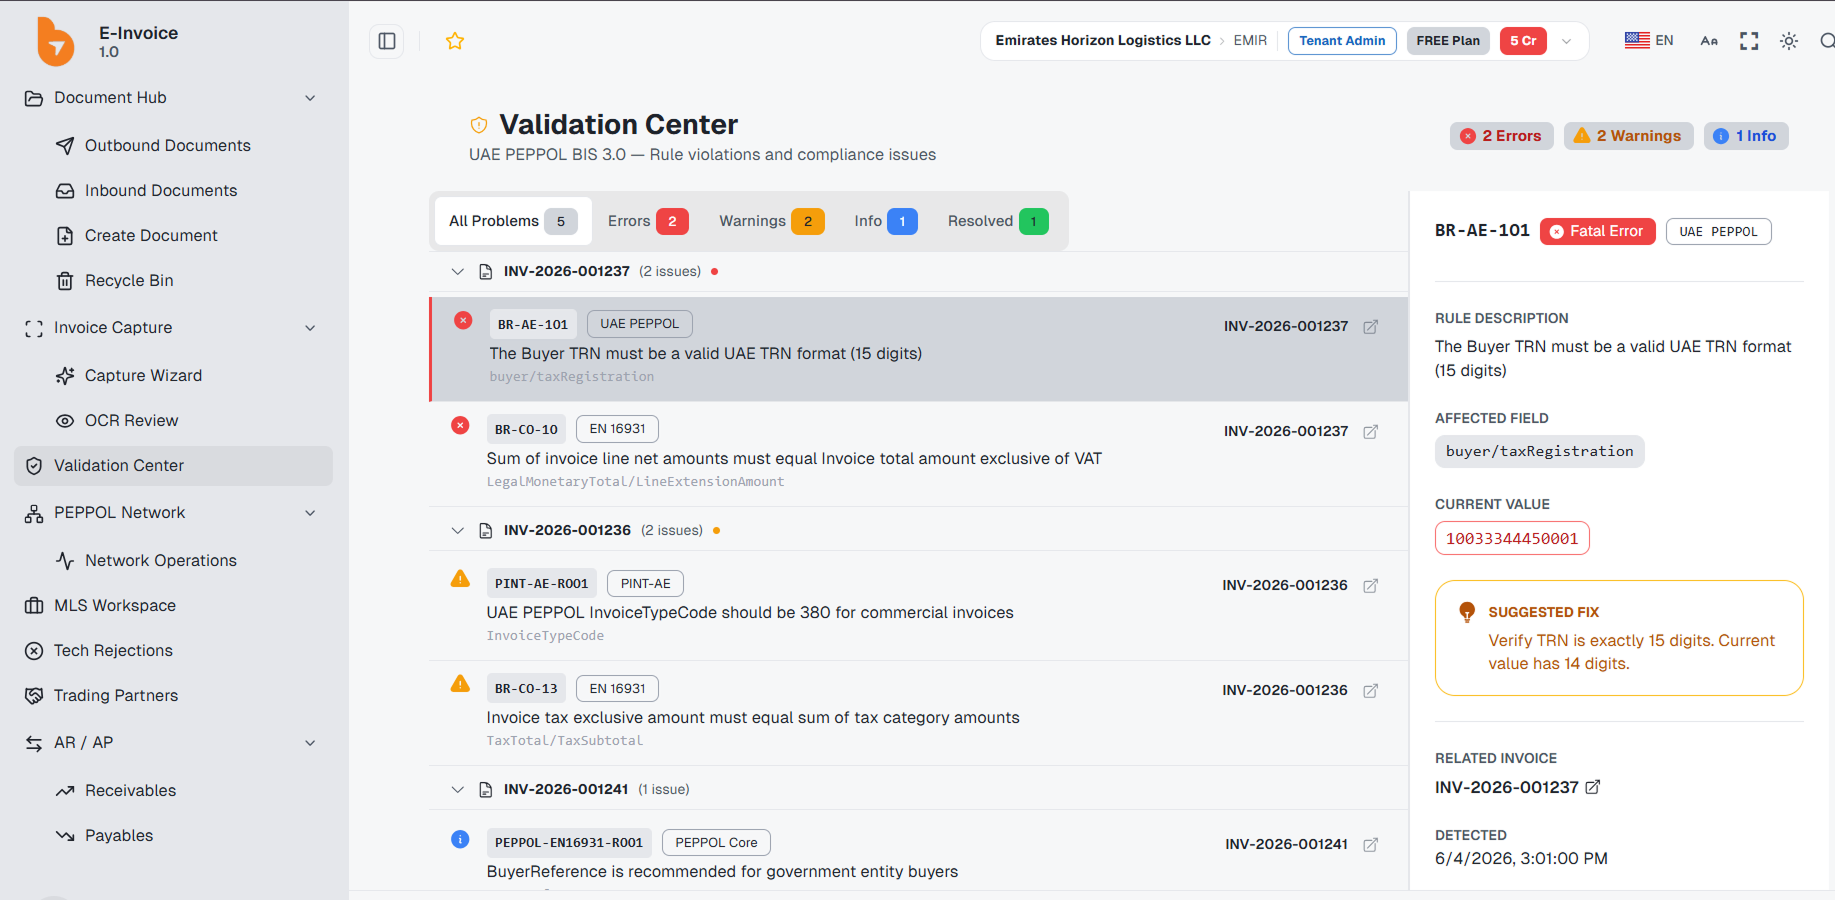1835x900 pixels.
Task: Open Outbound Documents
Action: pyautogui.click(x=167, y=146)
